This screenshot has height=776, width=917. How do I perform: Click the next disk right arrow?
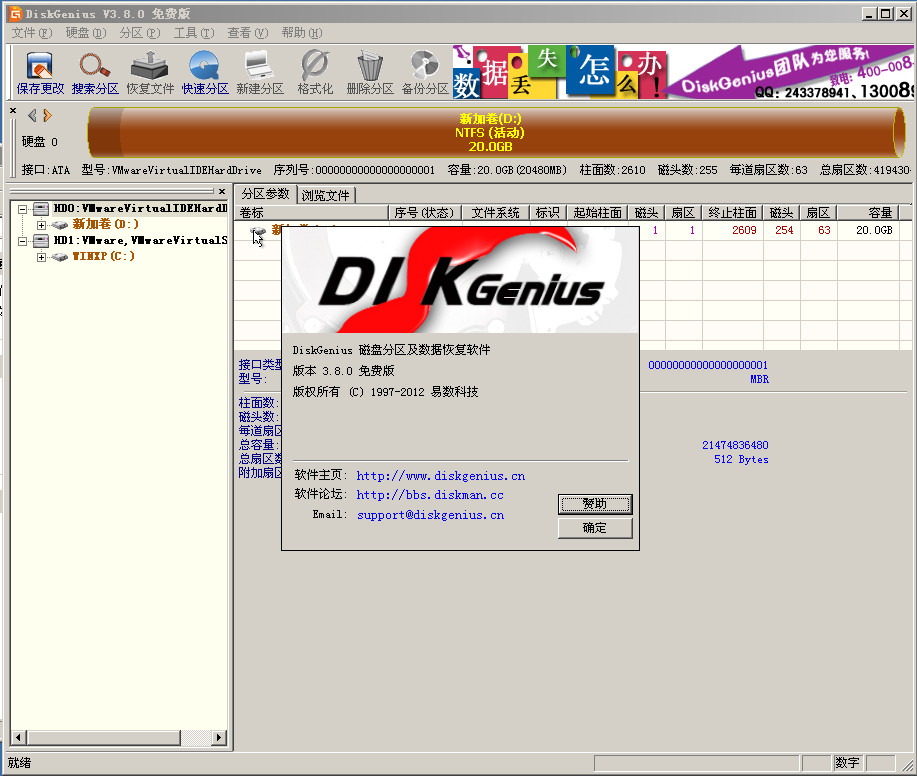47,115
